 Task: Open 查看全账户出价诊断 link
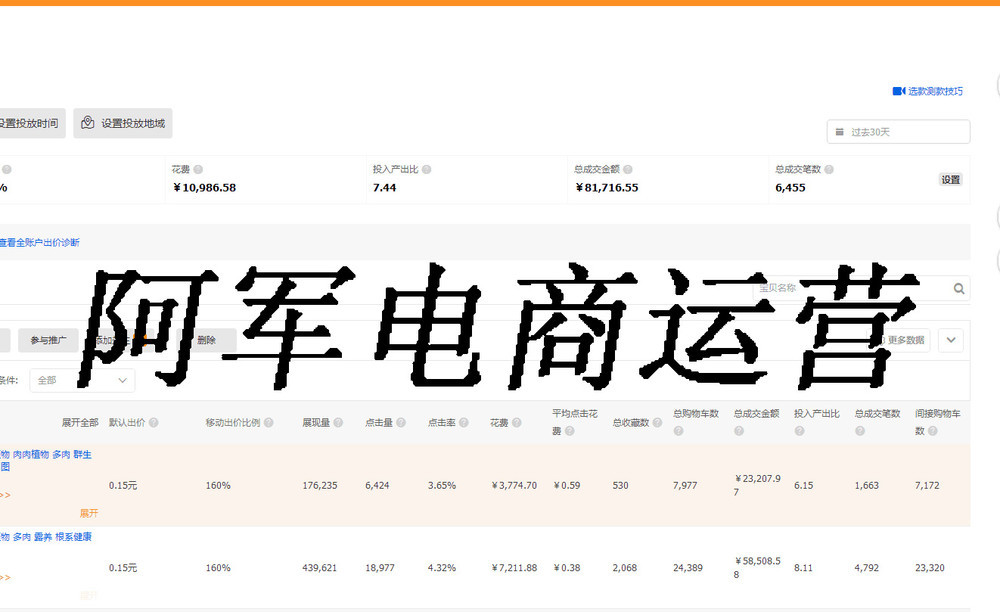click(40, 242)
